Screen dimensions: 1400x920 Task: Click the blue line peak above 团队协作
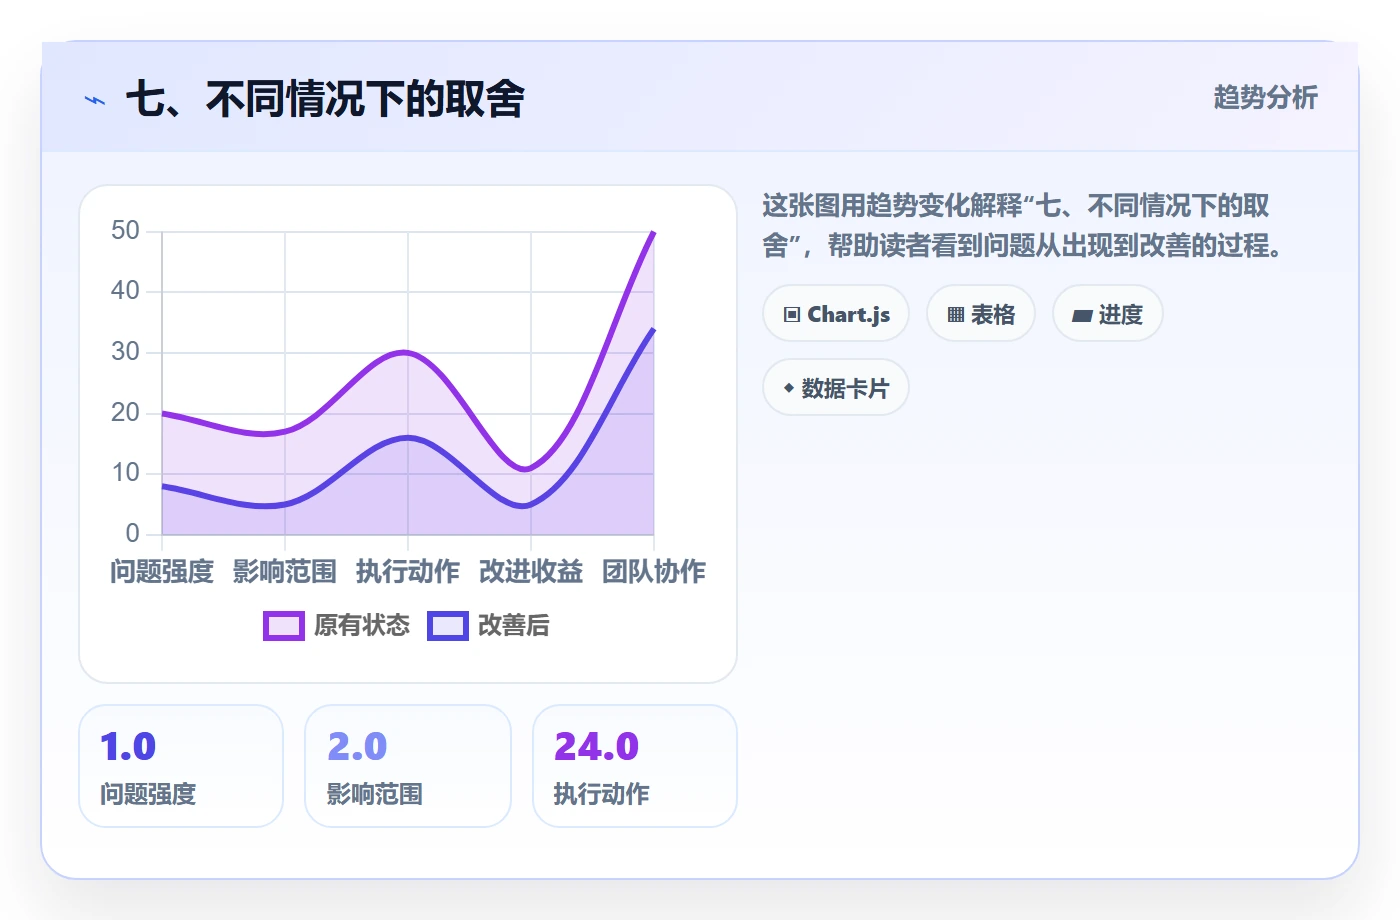click(x=653, y=329)
